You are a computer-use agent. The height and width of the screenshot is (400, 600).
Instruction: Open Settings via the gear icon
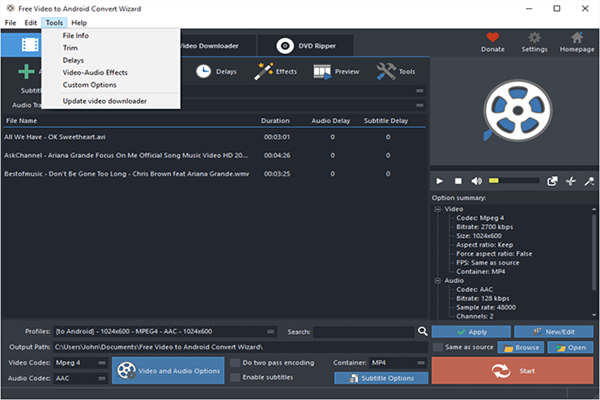534,36
